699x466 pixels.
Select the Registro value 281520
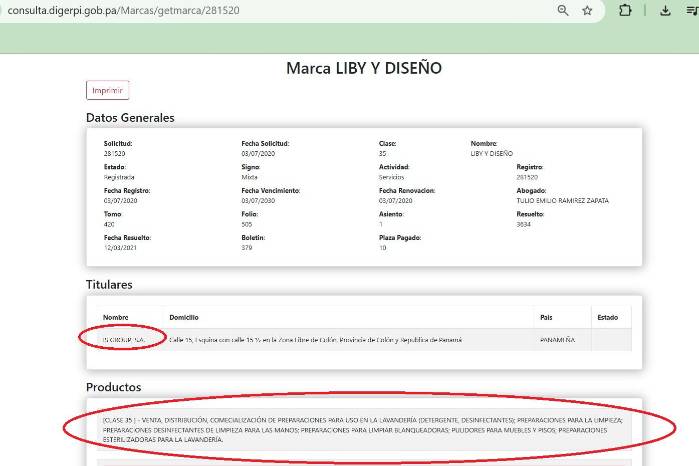click(527, 177)
